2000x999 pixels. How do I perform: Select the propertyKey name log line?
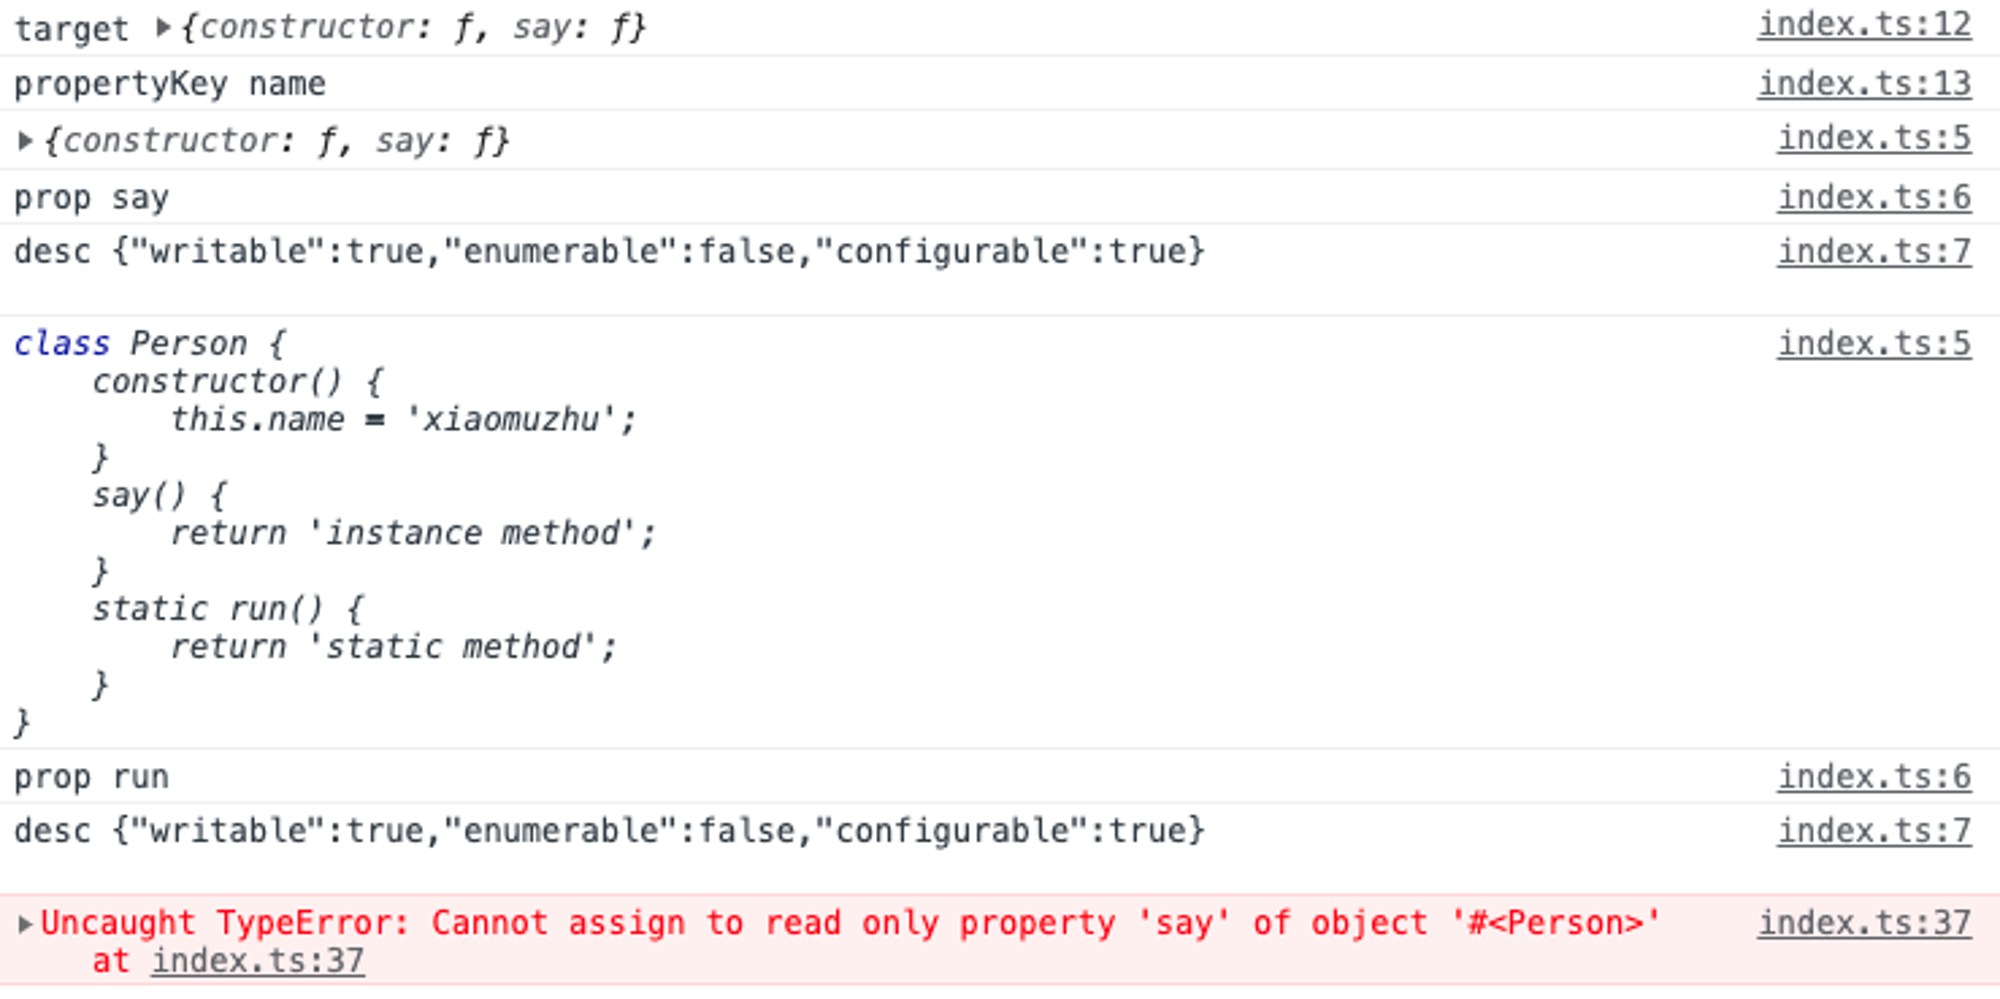click(1000, 84)
